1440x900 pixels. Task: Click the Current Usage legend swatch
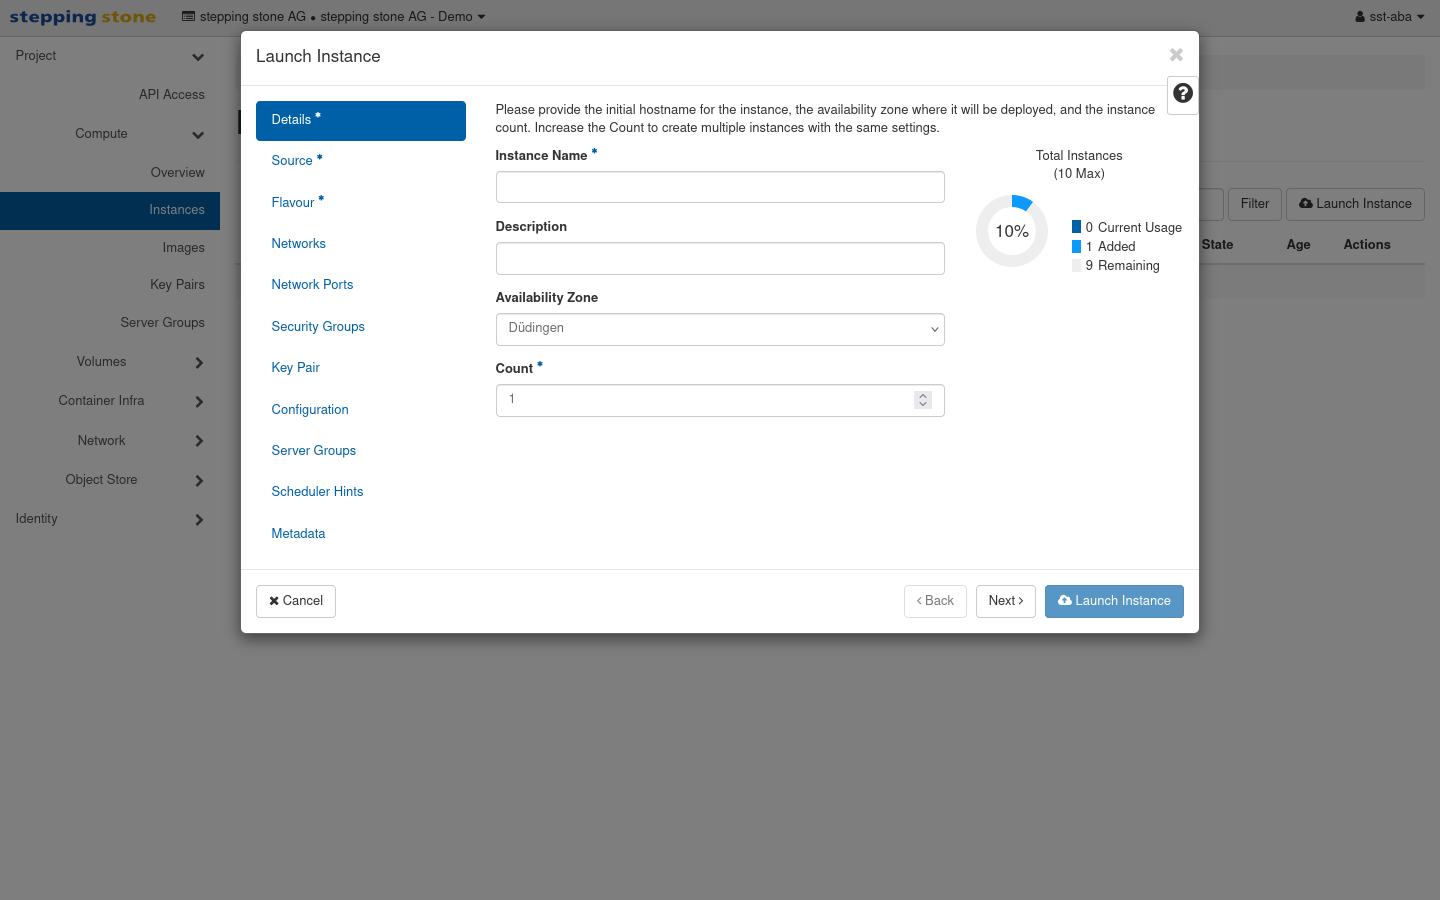(x=1076, y=227)
